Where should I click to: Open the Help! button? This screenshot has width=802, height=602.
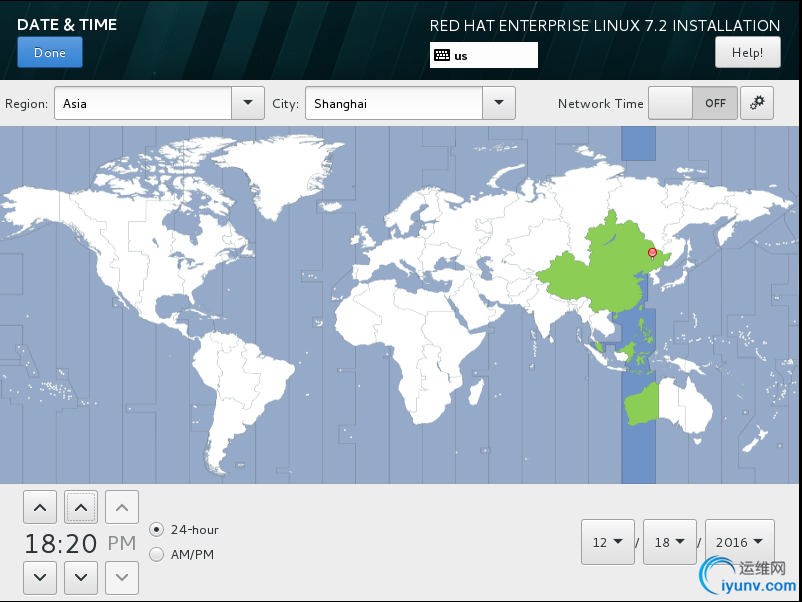tap(747, 53)
